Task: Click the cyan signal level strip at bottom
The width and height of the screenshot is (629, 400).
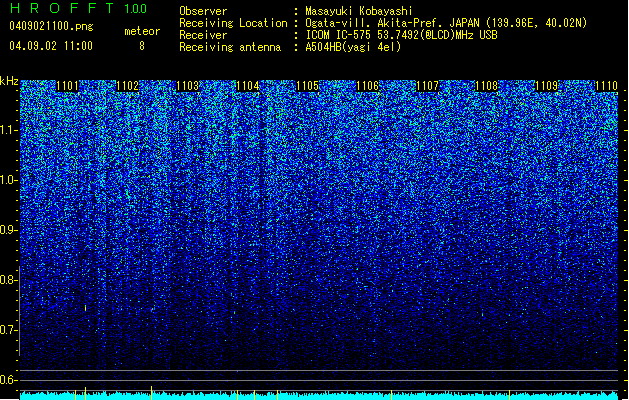Action: (x=319, y=396)
